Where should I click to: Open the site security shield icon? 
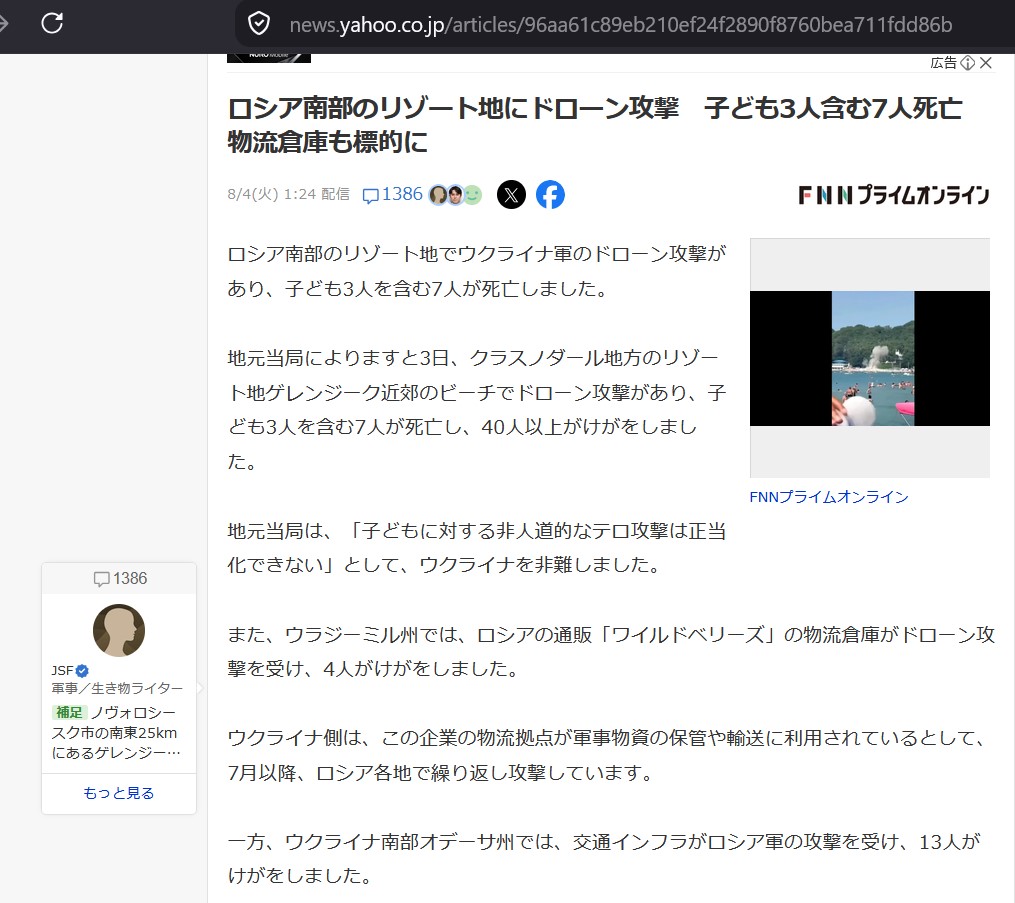pyautogui.click(x=259, y=24)
